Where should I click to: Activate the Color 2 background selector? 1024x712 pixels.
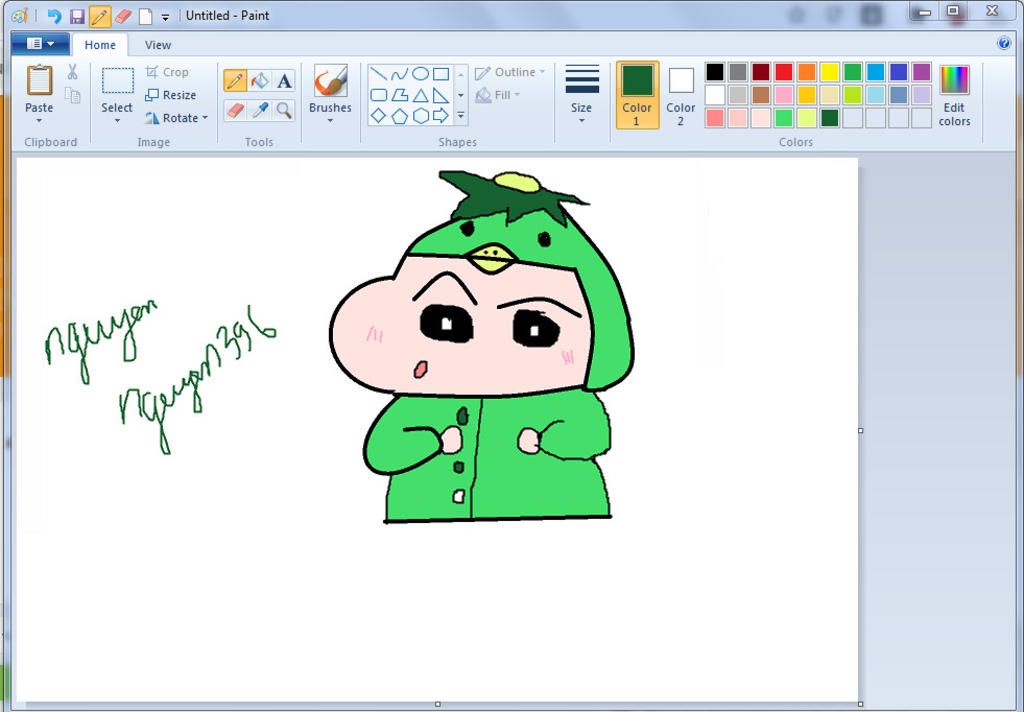(x=680, y=95)
